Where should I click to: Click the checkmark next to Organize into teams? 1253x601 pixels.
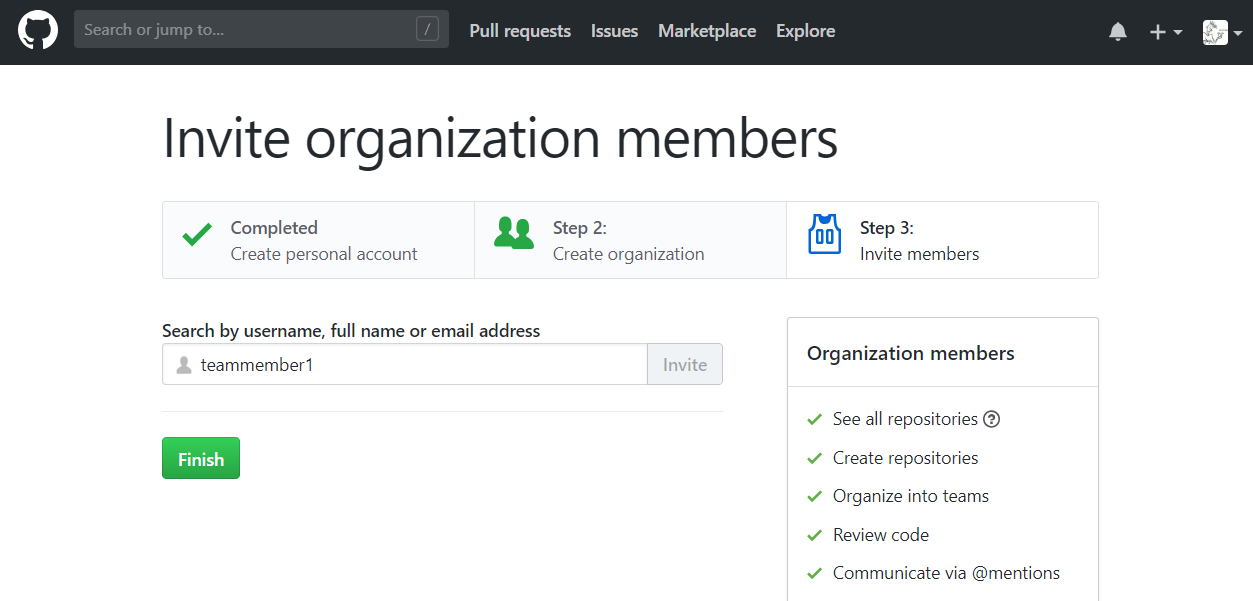pyautogui.click(x=814, y=496)
